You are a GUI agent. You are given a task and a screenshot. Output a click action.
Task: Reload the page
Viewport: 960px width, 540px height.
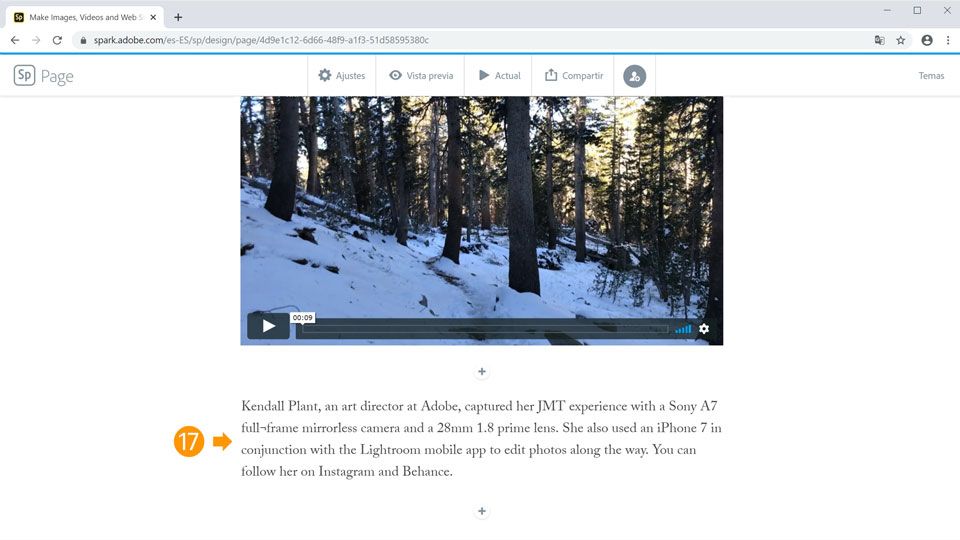(57, 40)
